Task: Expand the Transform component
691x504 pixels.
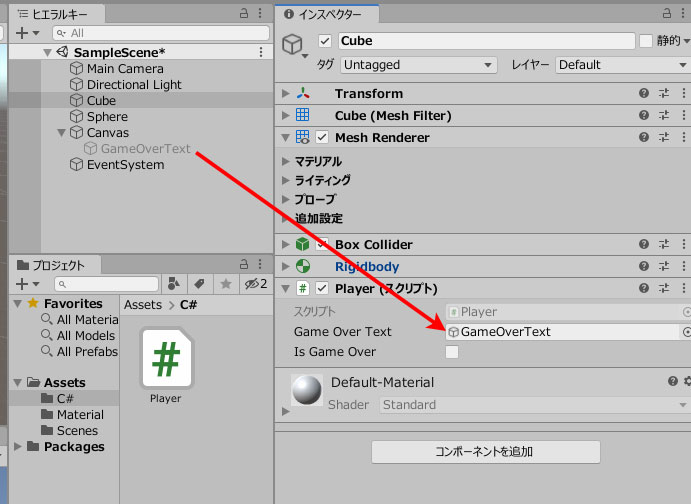Action: [286, 93]
